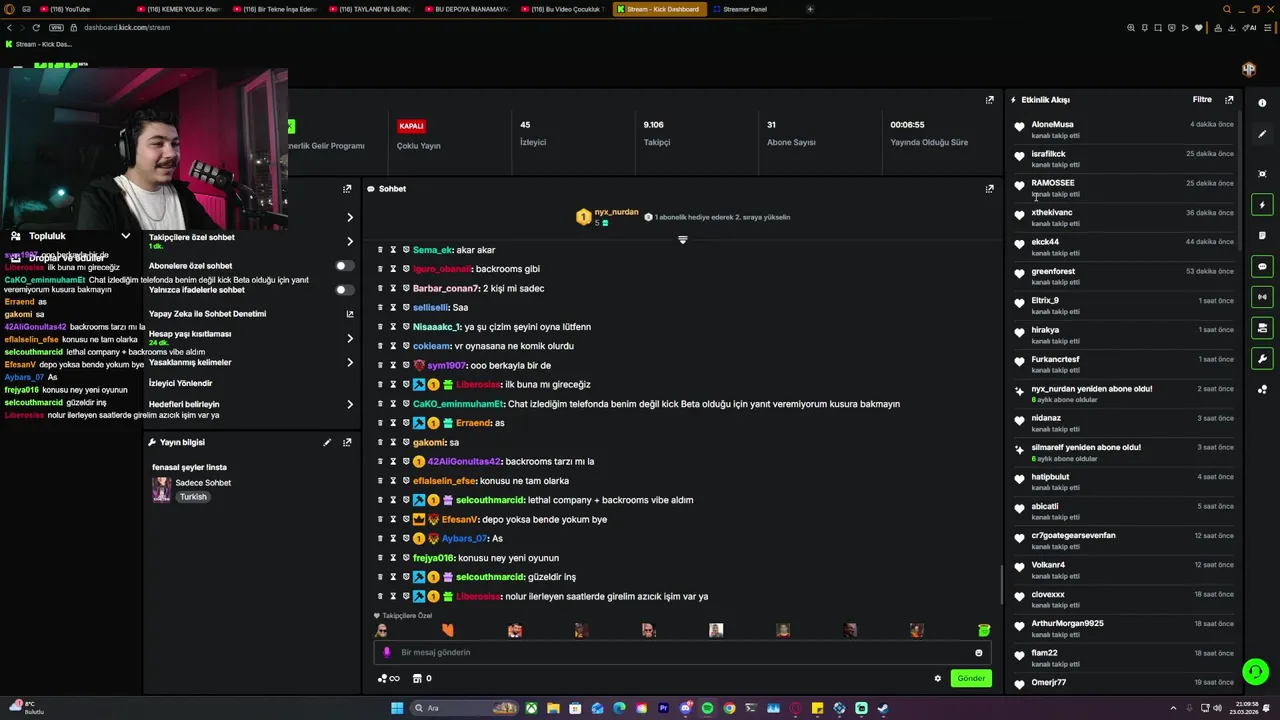Screen dimensions: 1280x720
Task: Toggle the camera stream preview icon in sidebar
Action: click(1262, 328)
